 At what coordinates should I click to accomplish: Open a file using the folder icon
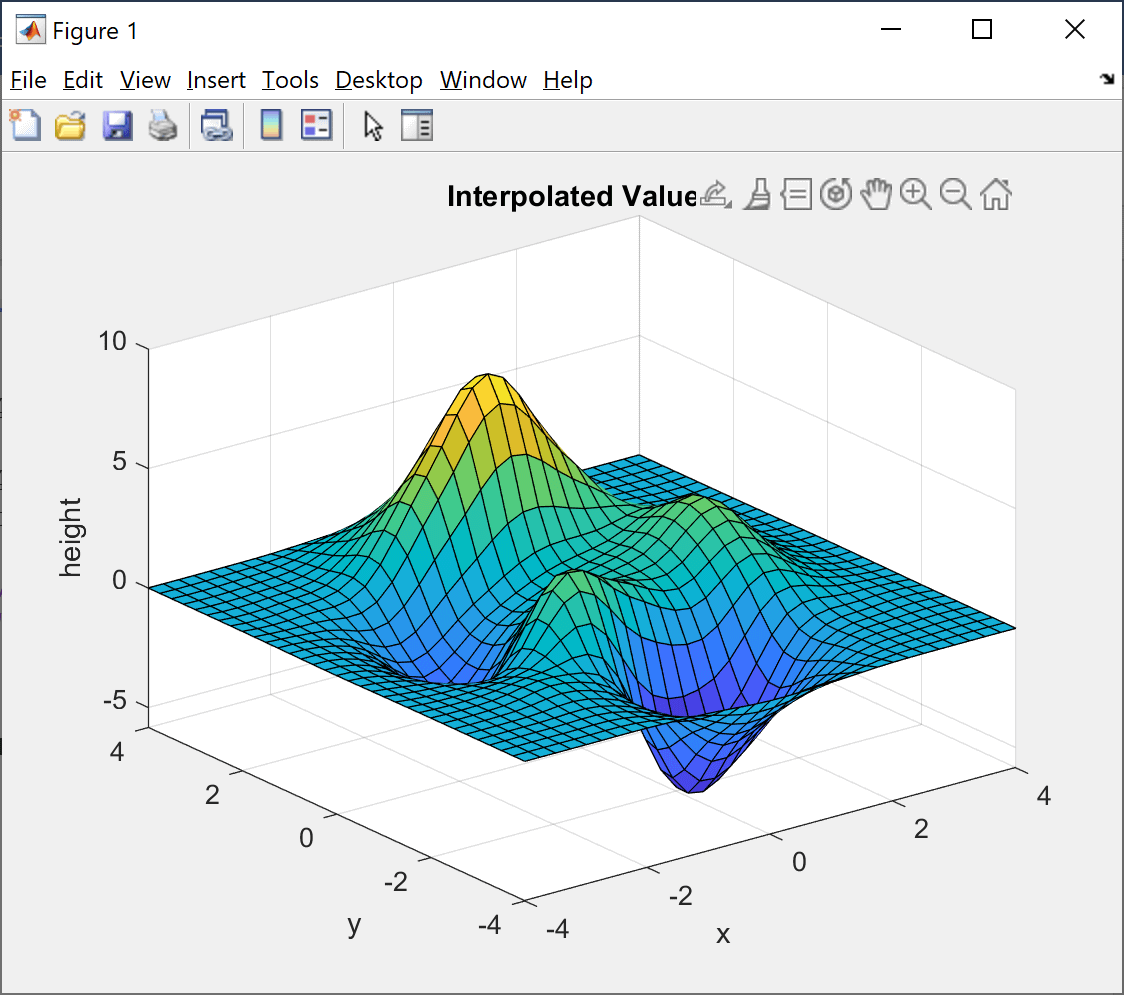coord(70,126)
